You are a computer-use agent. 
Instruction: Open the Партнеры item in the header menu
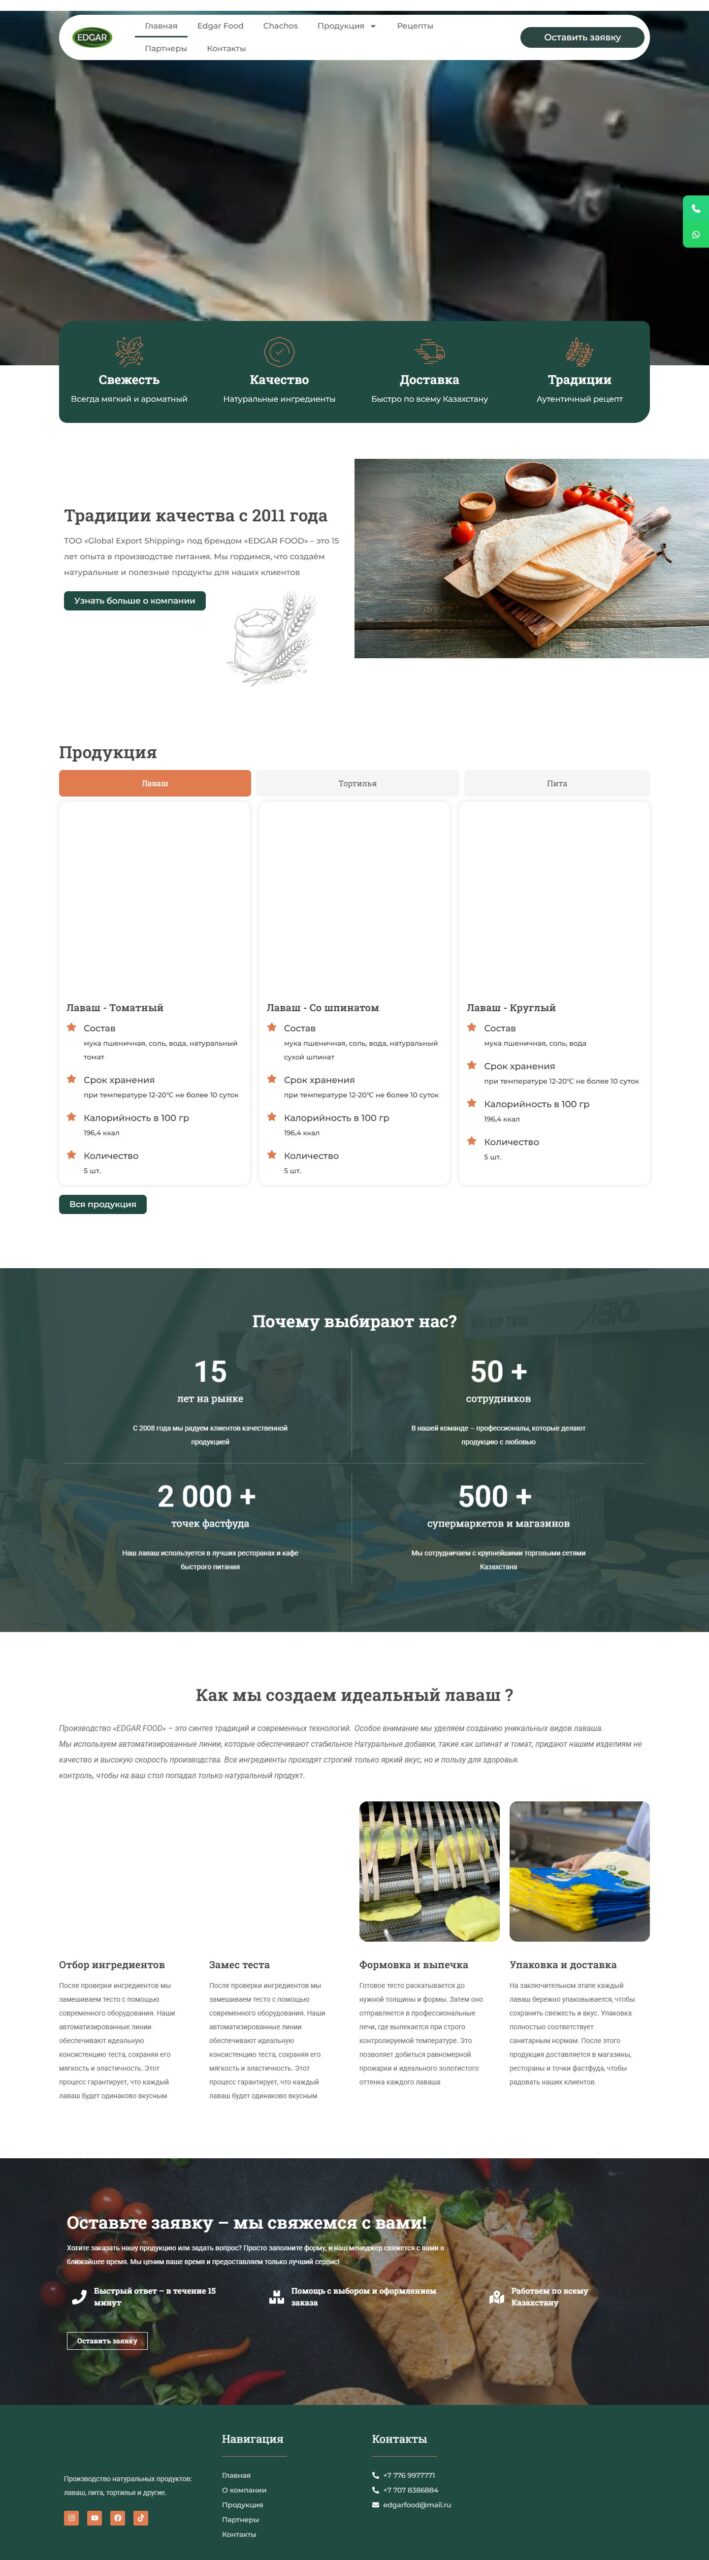pos(166,48)
